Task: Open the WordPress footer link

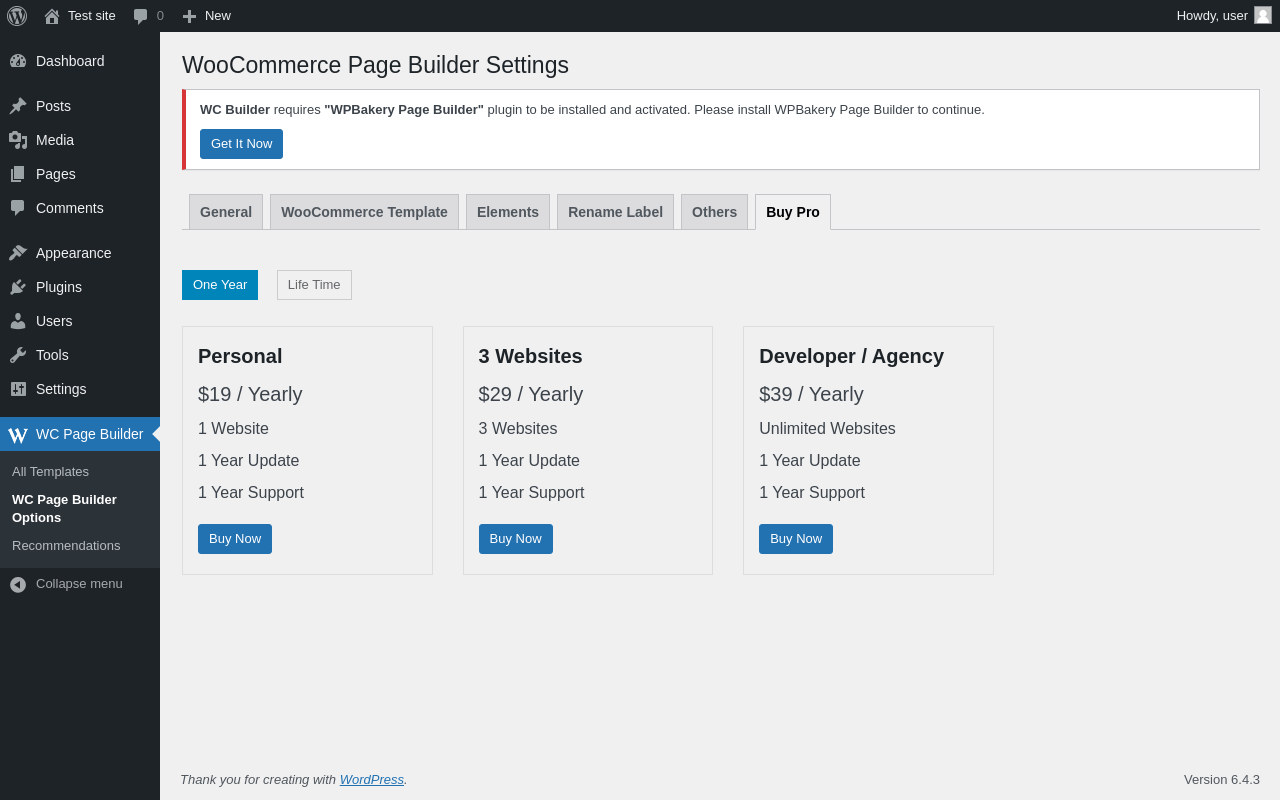Action: pos(372,779)
